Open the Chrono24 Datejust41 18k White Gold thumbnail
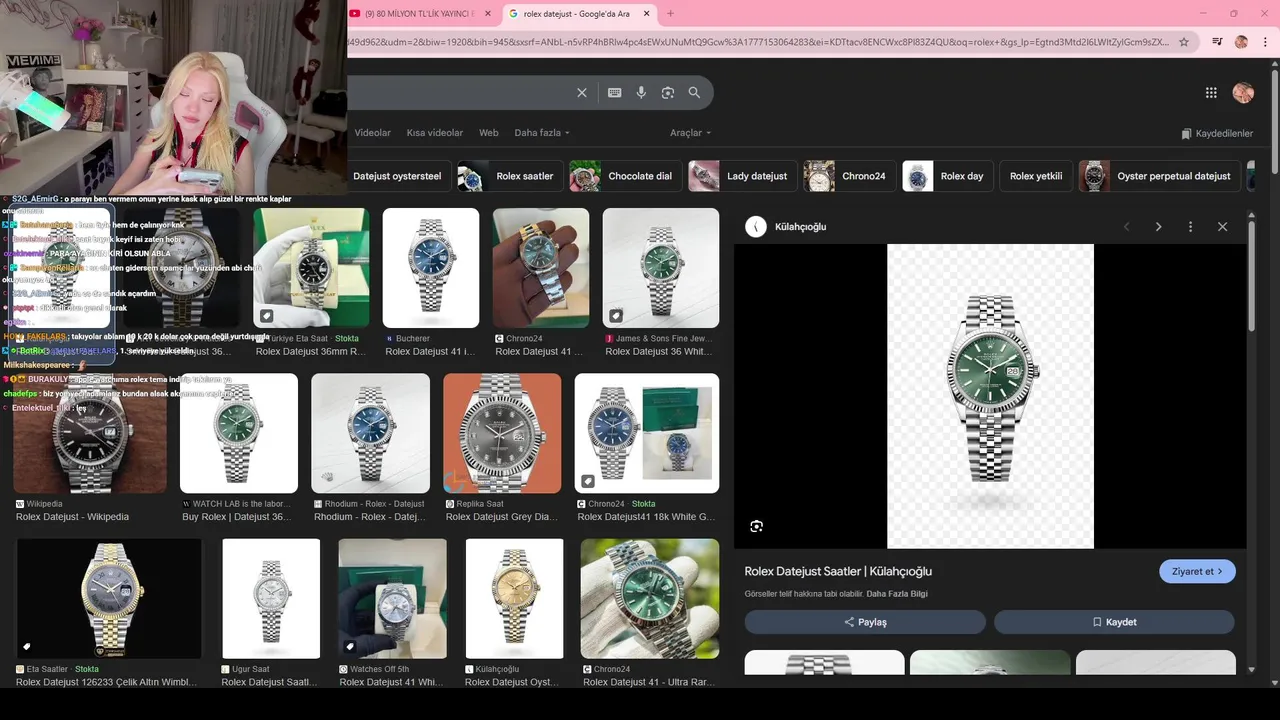The height and width of the screenshot is (720, 1280). (647, 433)
